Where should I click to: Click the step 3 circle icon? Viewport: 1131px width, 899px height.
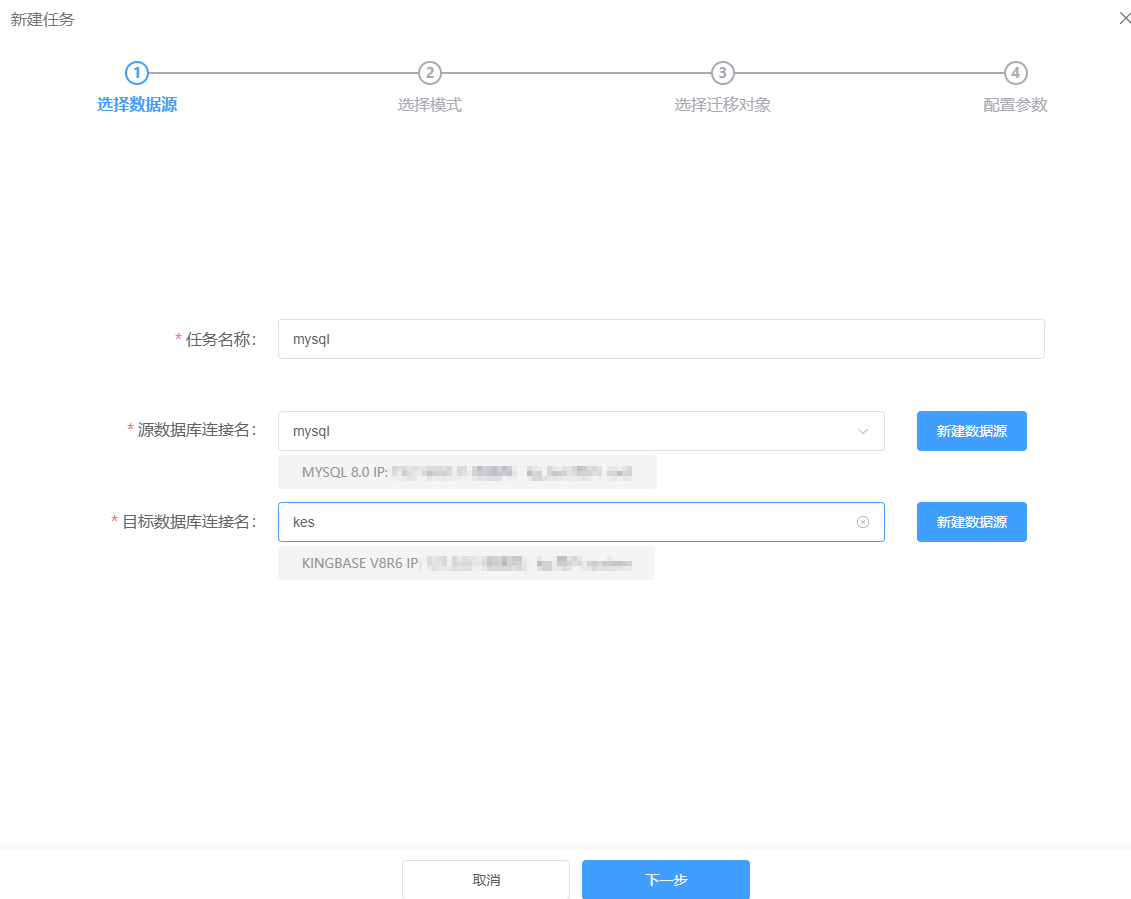coord(722,73)
